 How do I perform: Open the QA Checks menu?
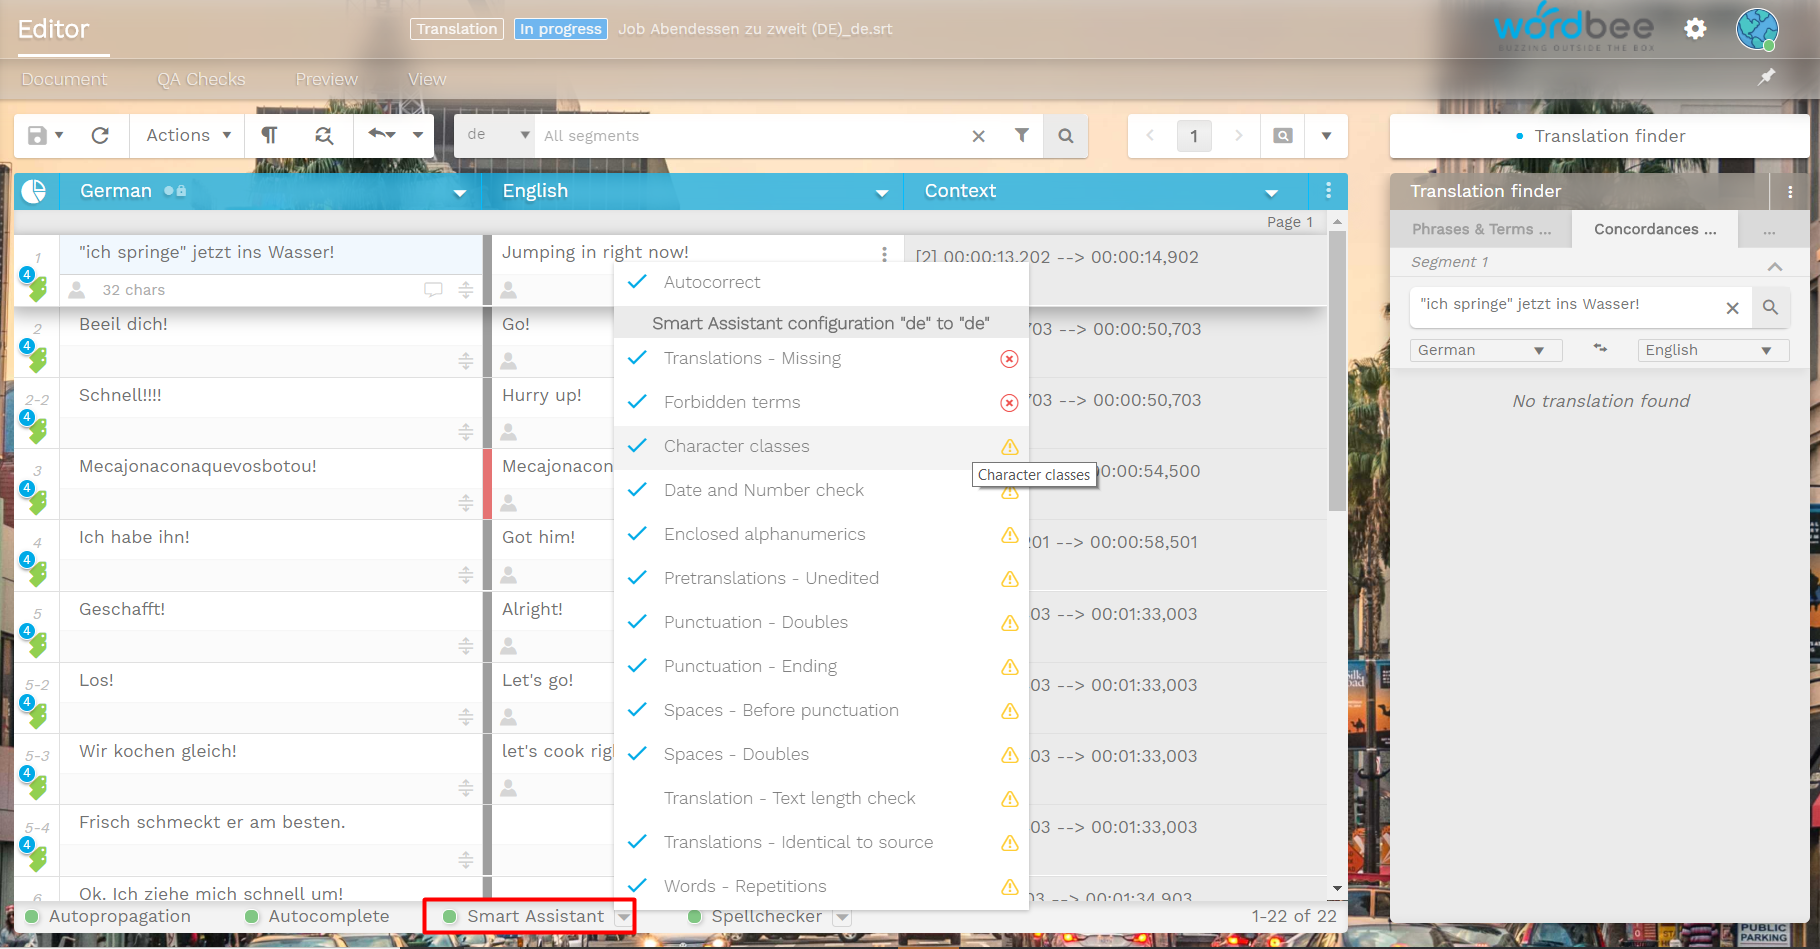coord(201,79)
